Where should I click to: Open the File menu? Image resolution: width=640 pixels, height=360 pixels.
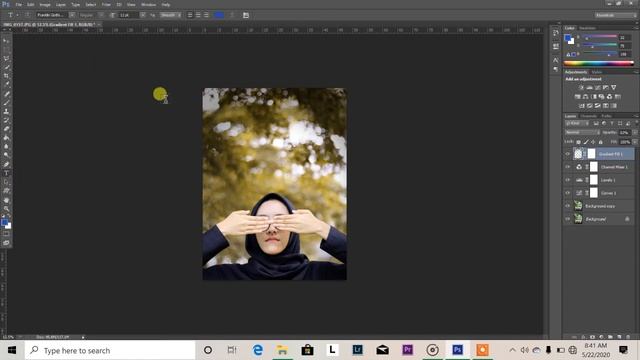19,4
